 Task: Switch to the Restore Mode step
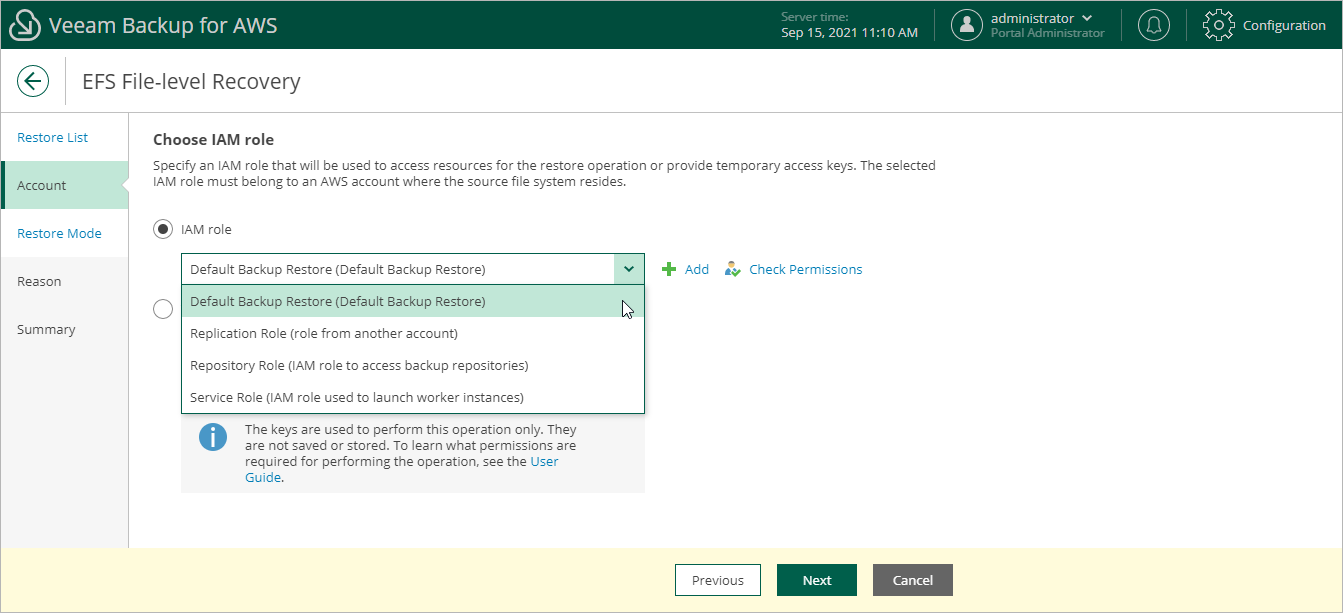click(59, 233)
